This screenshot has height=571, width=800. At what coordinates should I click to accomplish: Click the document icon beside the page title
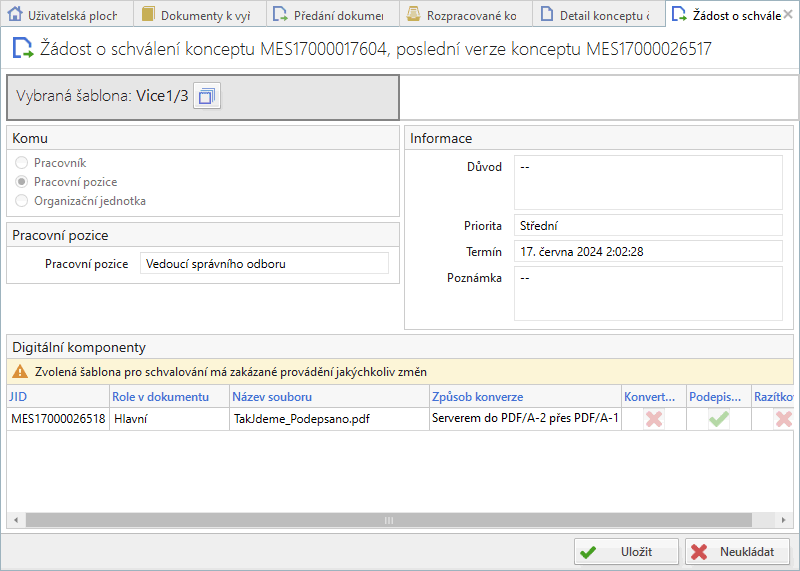(x=22, y=49)
